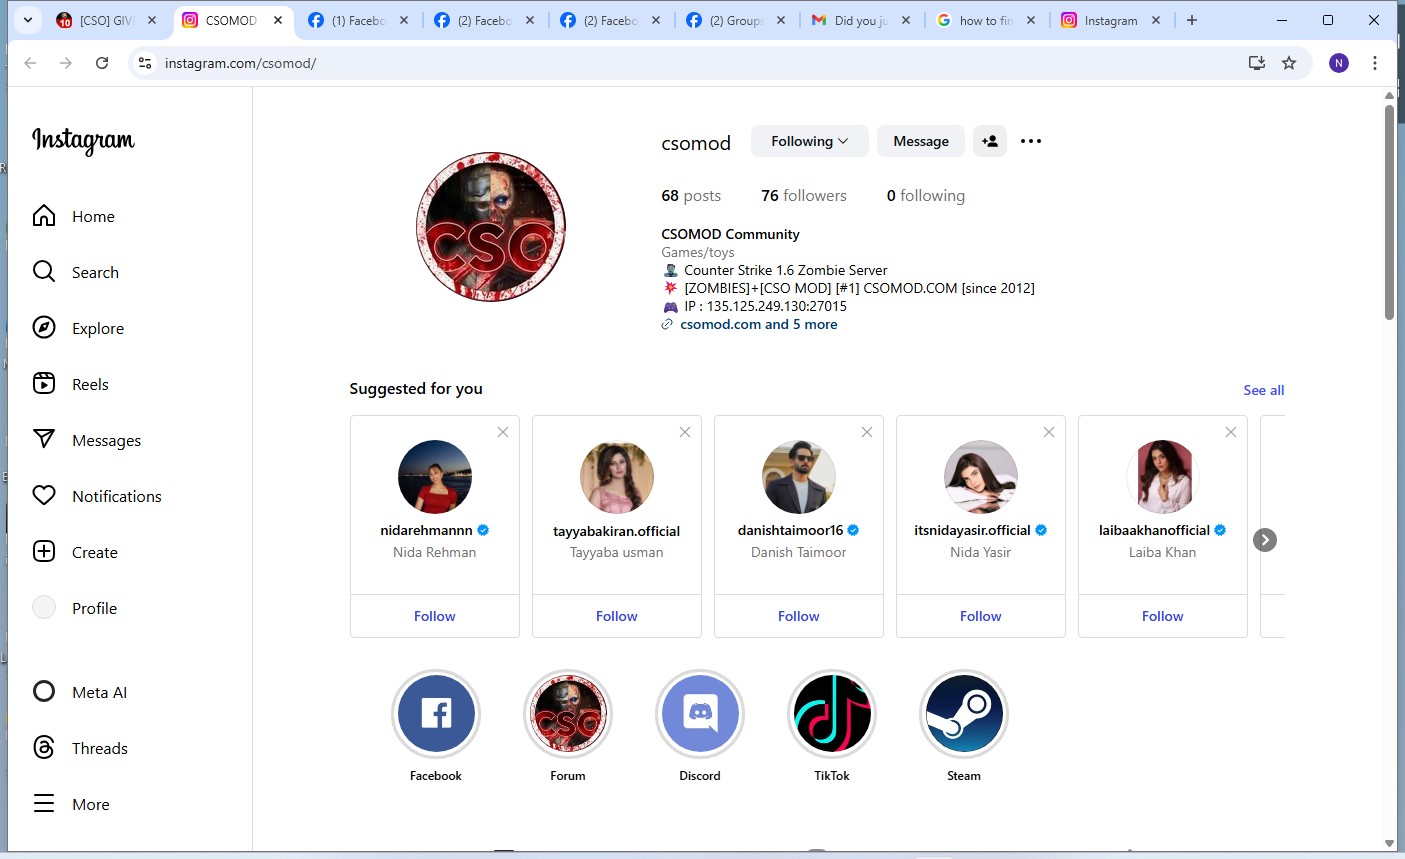Show next suggested accounts arrow

coord(1265,540)
